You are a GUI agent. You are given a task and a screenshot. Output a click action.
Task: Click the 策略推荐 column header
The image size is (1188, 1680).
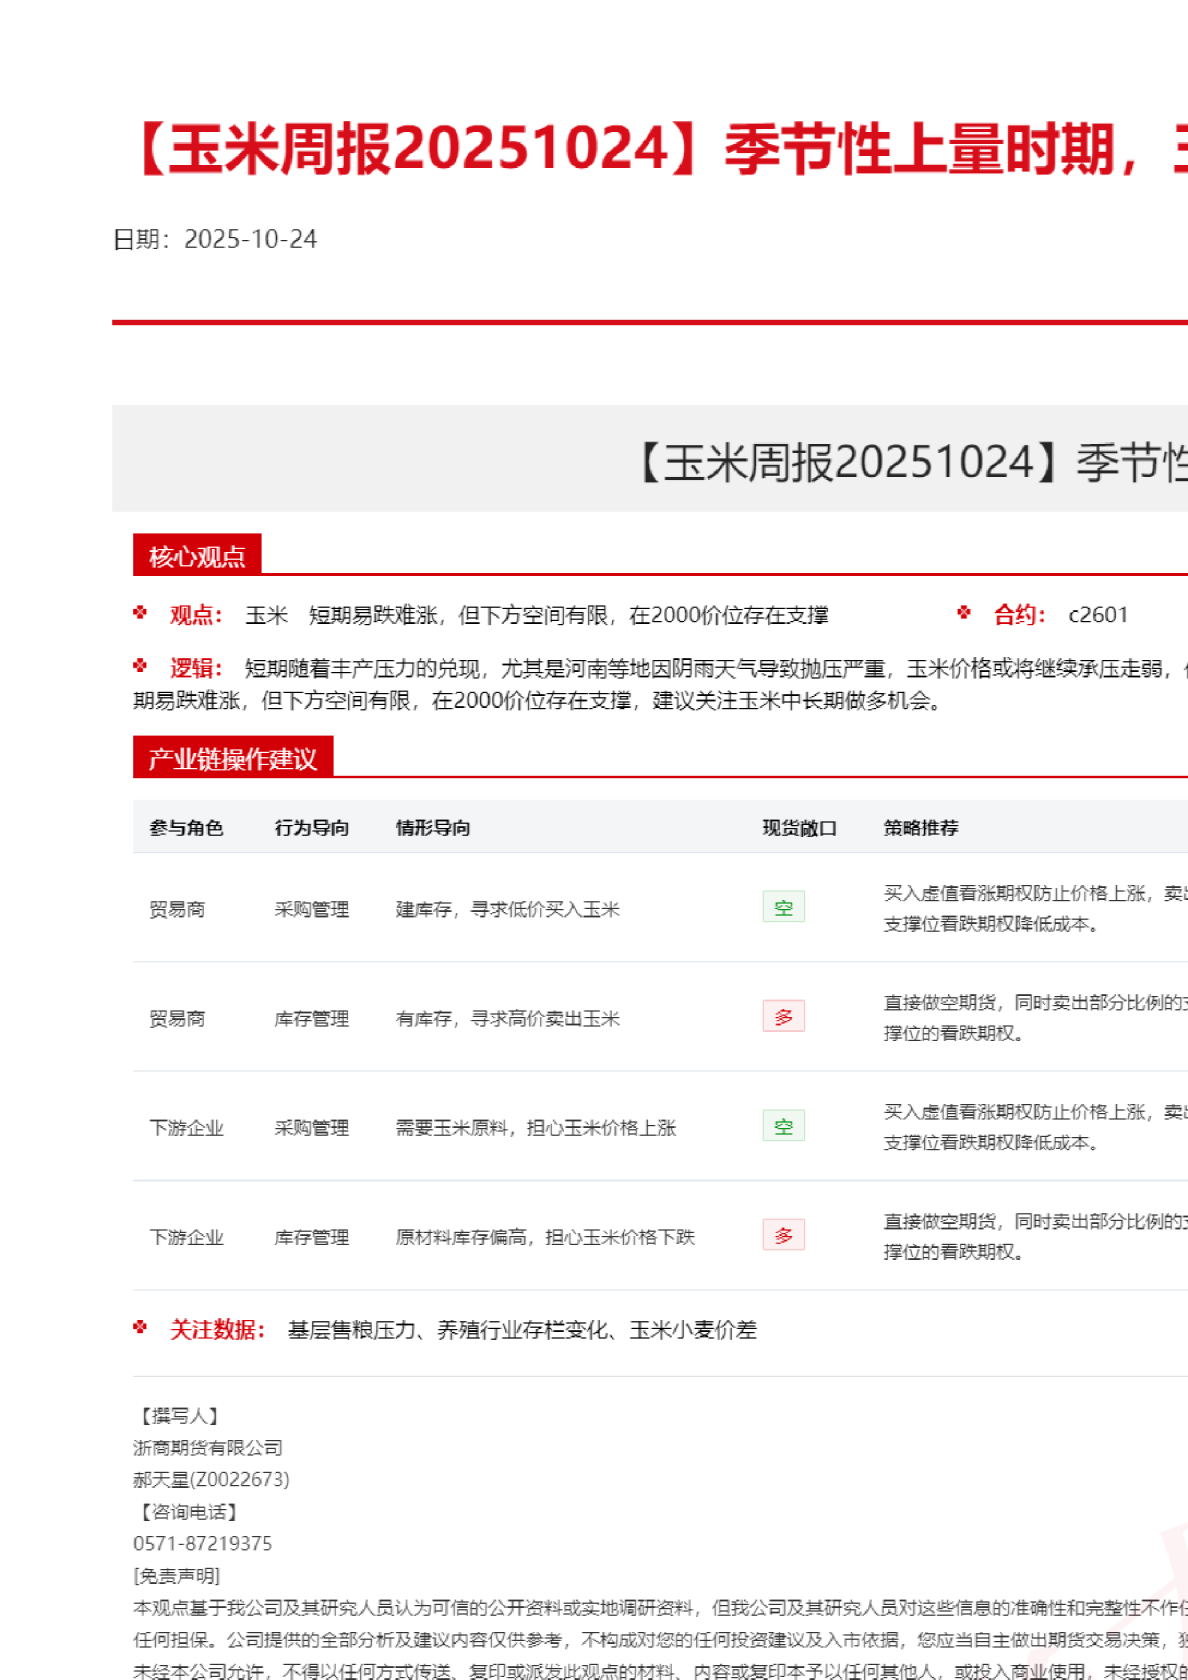(x=920, y=828)
